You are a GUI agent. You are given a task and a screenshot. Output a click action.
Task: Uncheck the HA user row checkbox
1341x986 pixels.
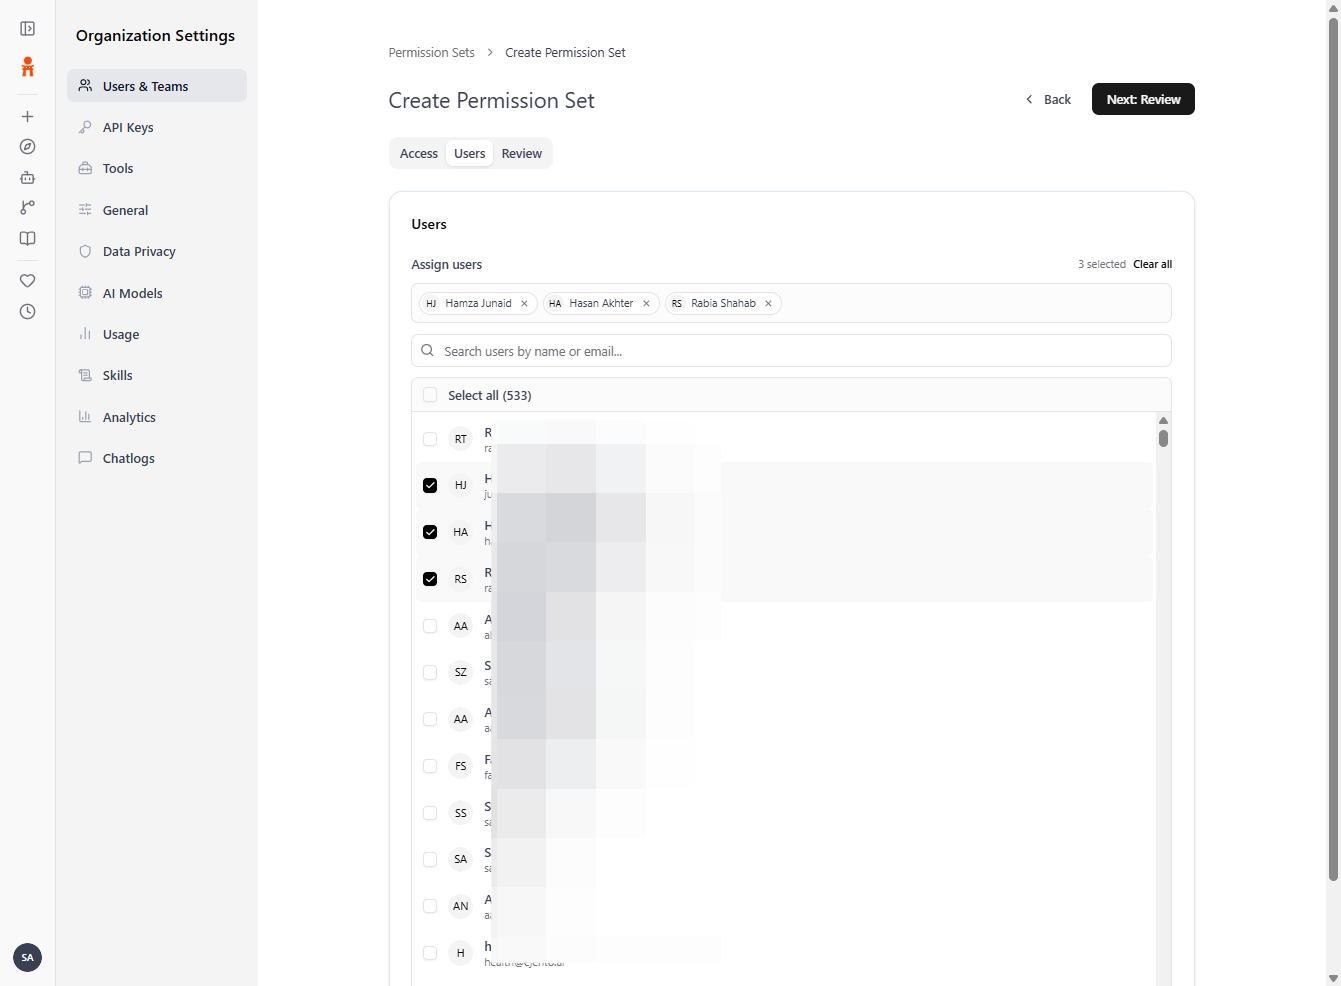point(430,532)
